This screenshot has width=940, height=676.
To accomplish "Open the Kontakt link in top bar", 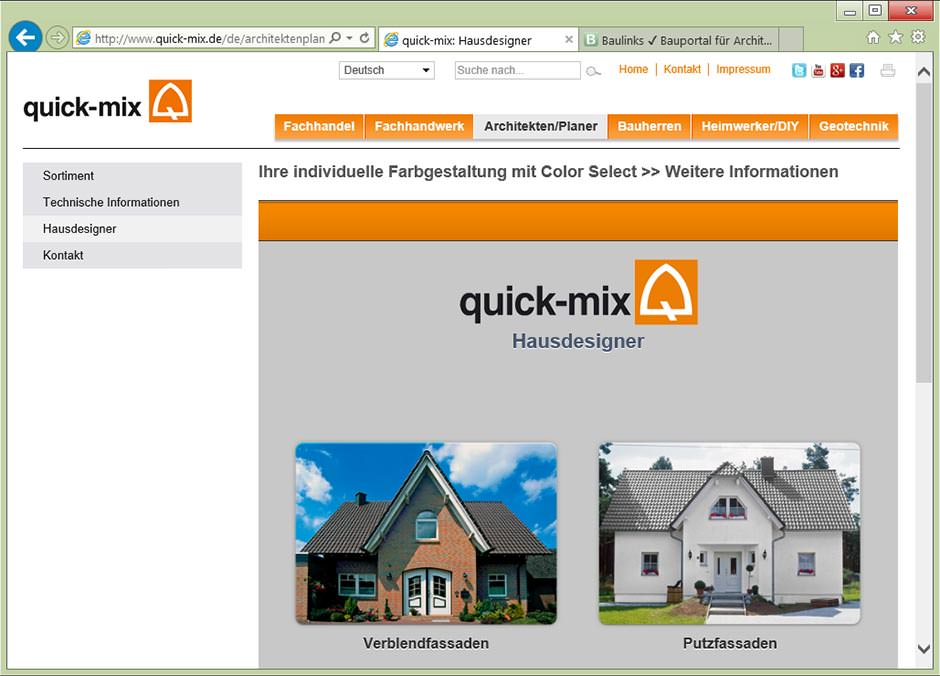I will [682, 69].
